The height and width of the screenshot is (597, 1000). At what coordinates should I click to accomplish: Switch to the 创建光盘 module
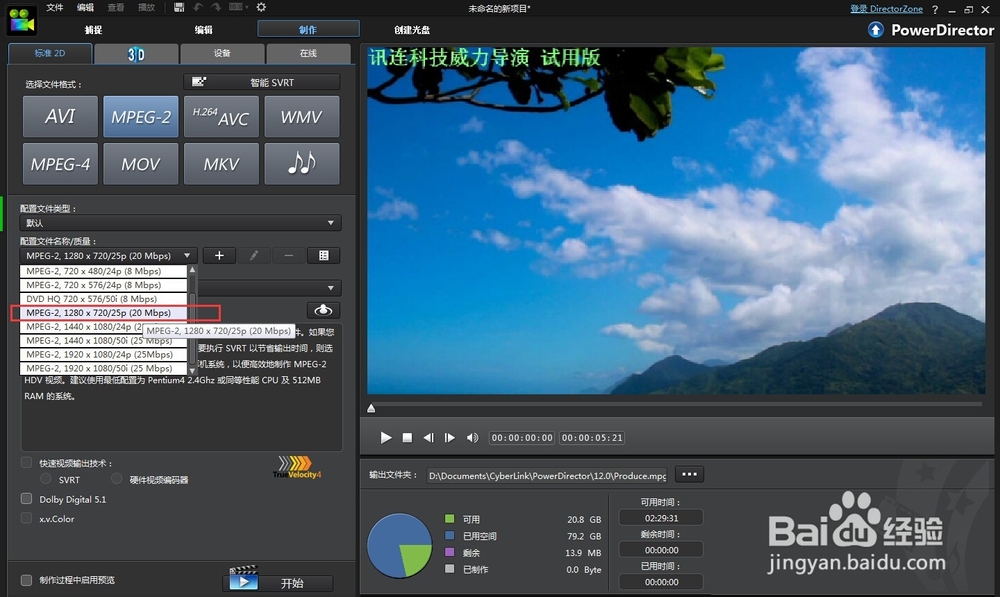412,30
